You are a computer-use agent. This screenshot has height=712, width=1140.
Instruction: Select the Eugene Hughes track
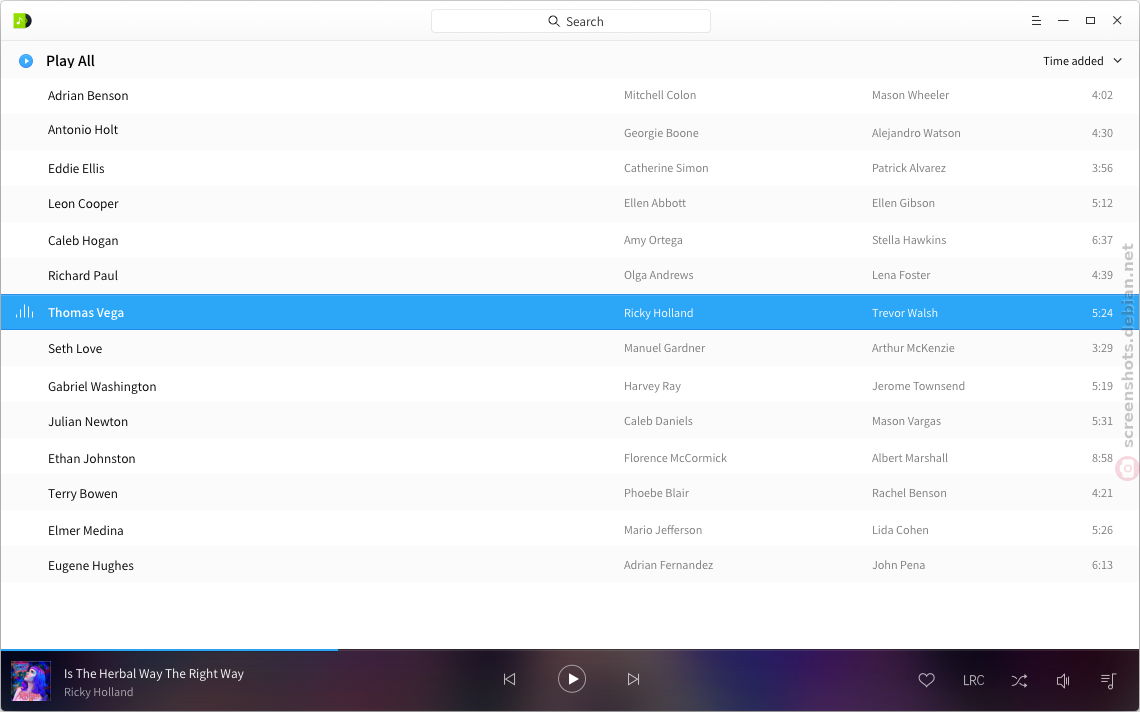570,565
